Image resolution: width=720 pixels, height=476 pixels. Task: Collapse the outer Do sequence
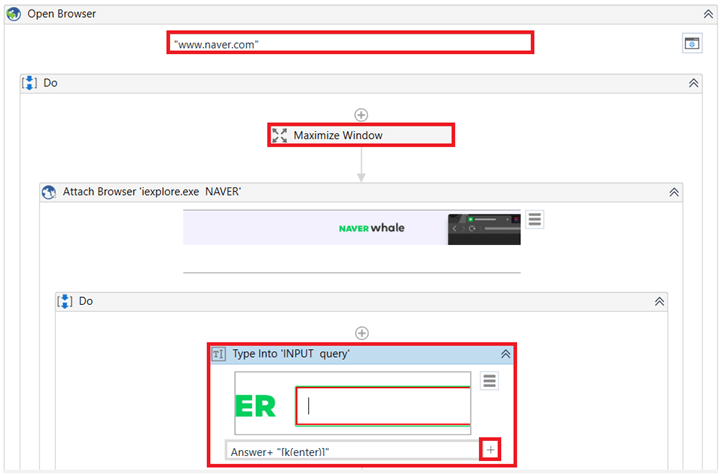693,83
